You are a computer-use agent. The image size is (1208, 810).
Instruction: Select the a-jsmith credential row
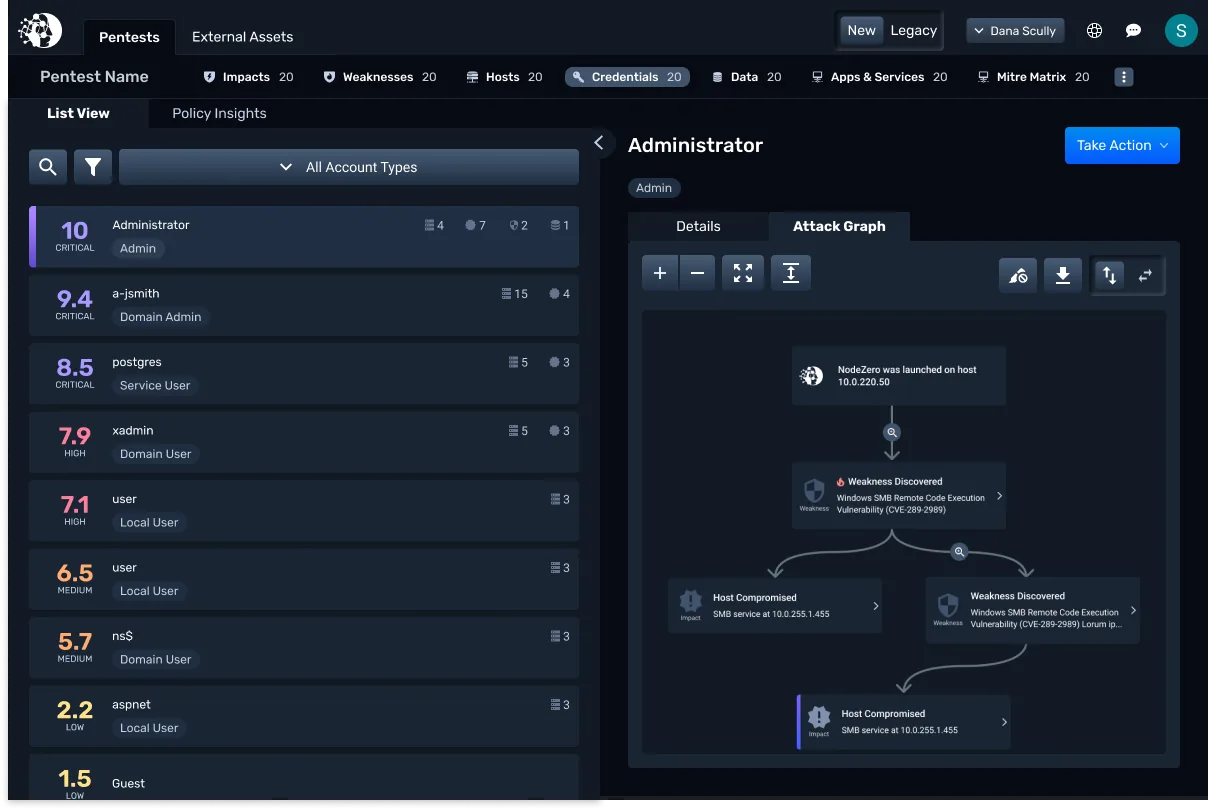[x=304, y=305]
